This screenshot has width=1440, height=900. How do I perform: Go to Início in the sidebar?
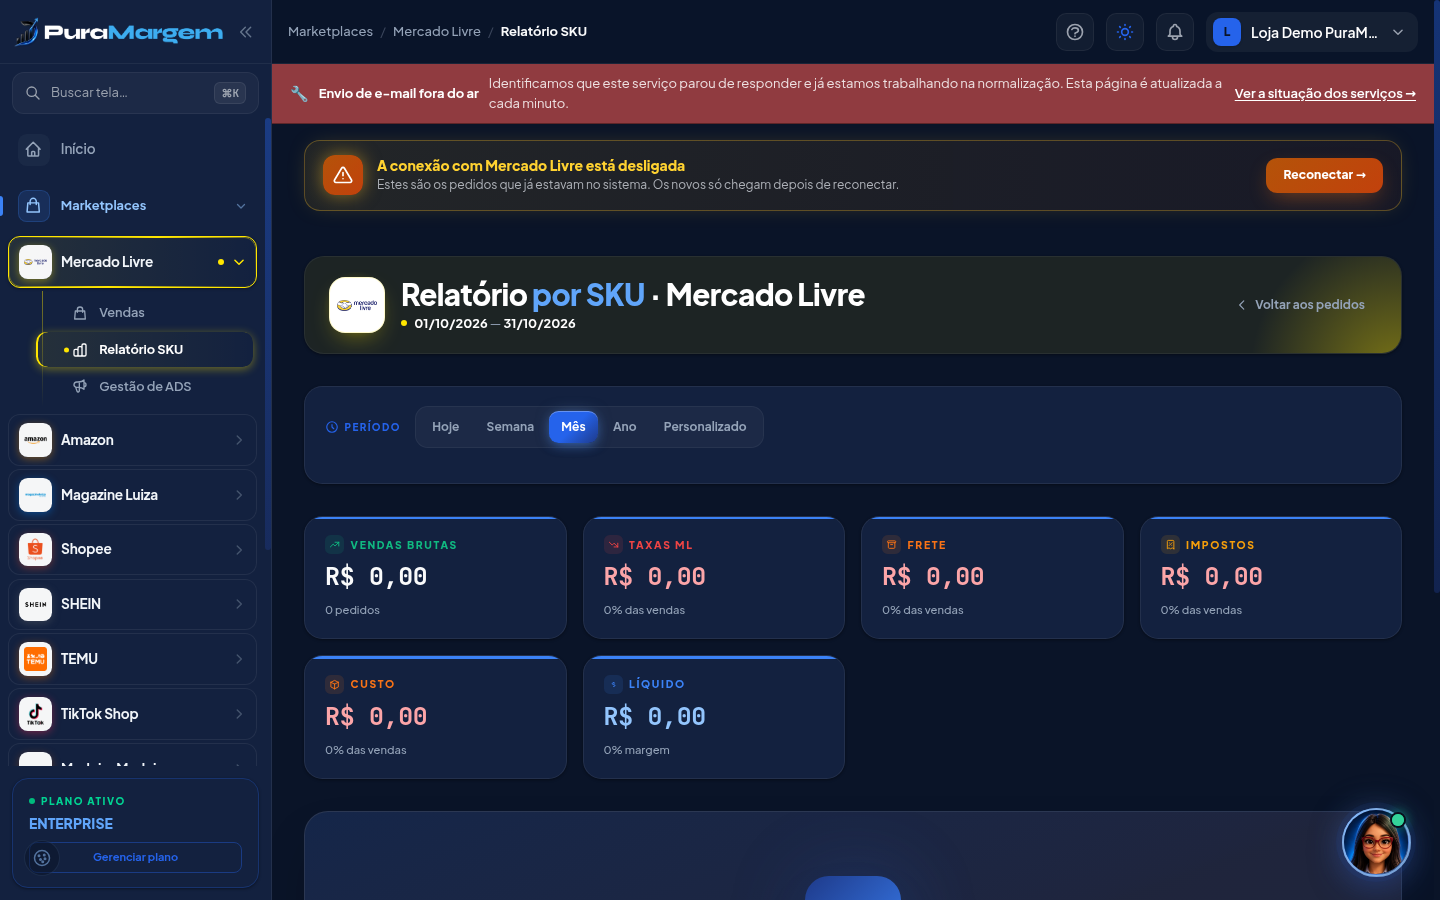click(x=135, y=149)
